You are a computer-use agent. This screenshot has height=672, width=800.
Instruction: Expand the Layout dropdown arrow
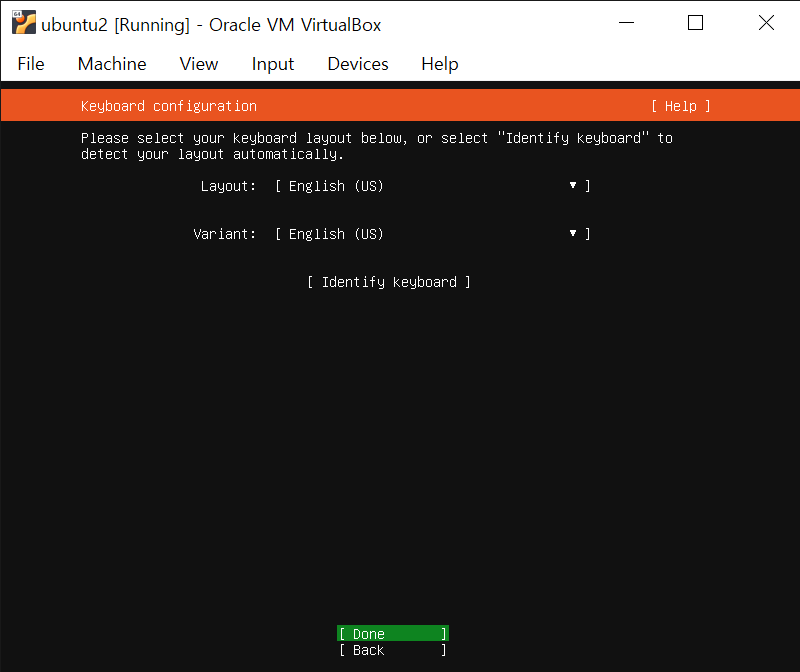click(x=572, y=185)
